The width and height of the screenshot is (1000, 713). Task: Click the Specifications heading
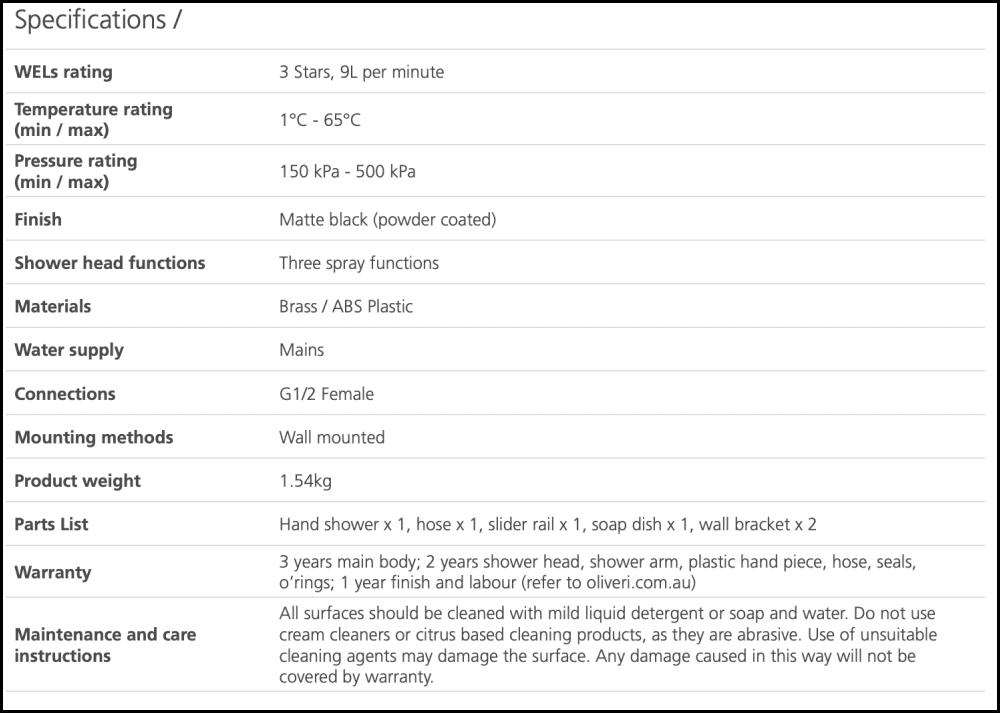coord(97,20)
